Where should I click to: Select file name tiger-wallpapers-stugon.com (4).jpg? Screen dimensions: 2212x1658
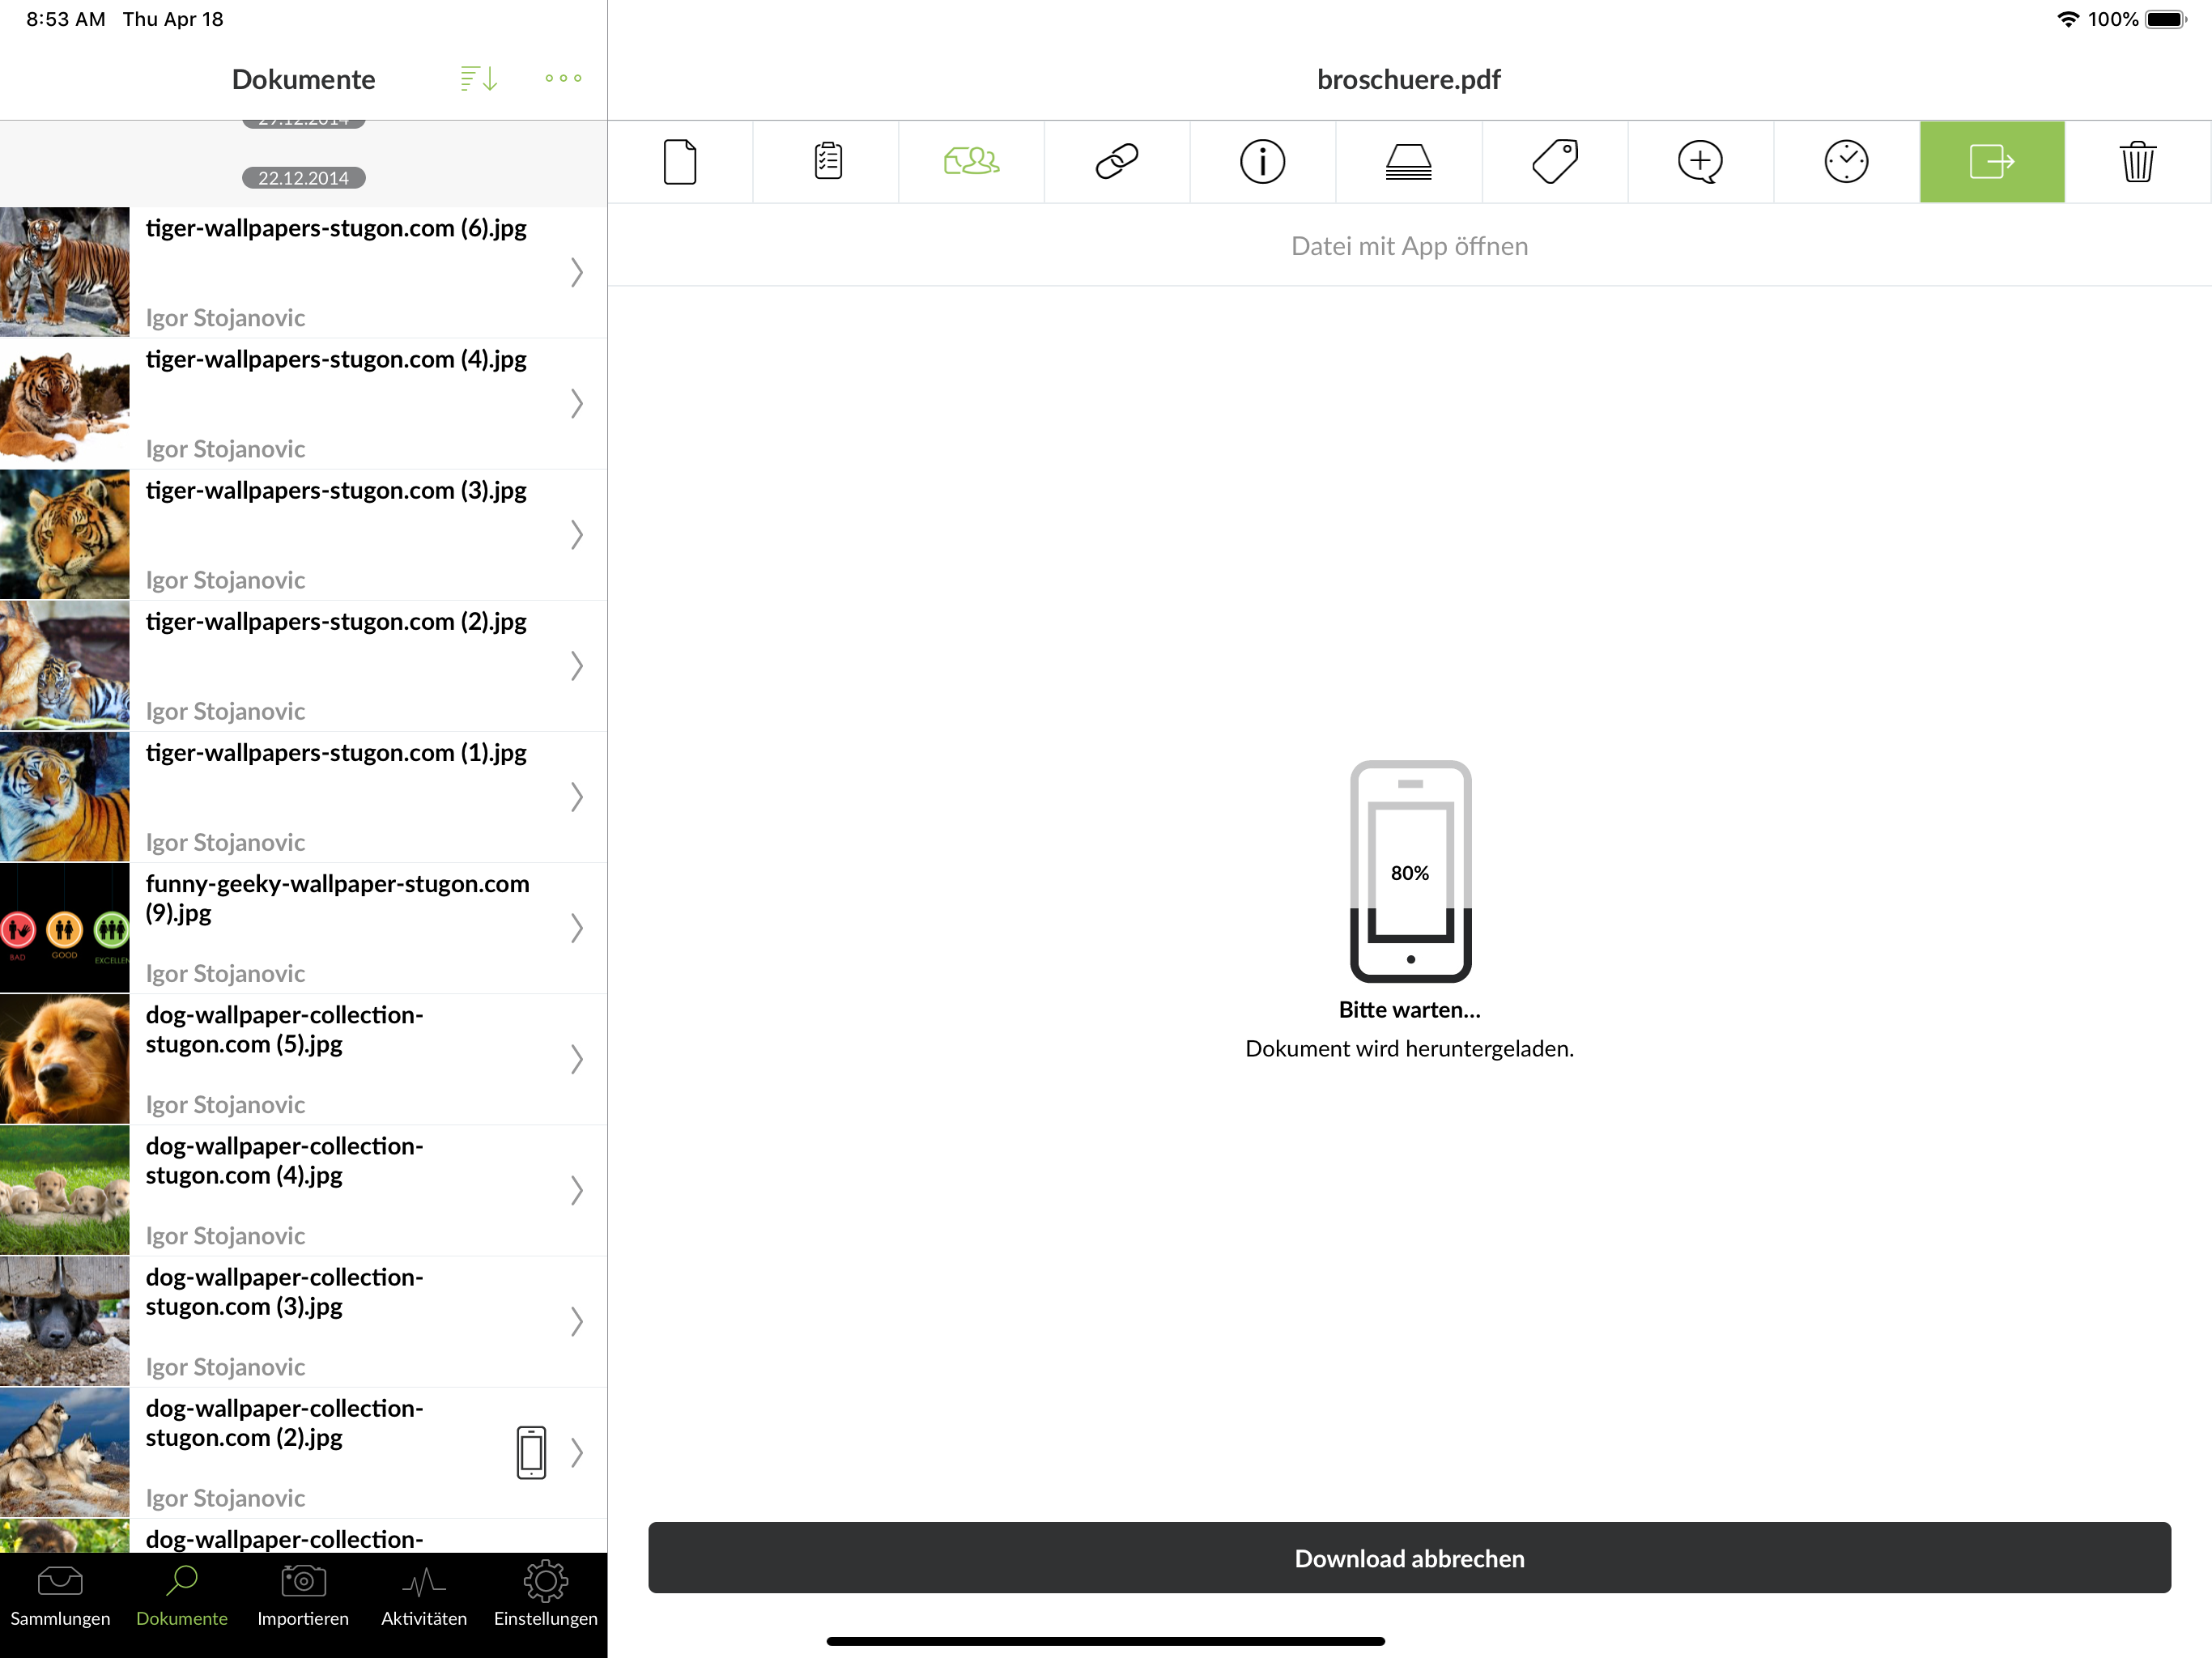click(336, 359)
